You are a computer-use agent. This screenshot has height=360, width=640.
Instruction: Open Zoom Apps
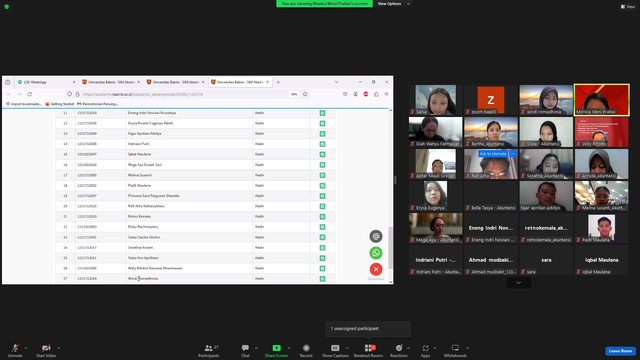click(425, 350)
